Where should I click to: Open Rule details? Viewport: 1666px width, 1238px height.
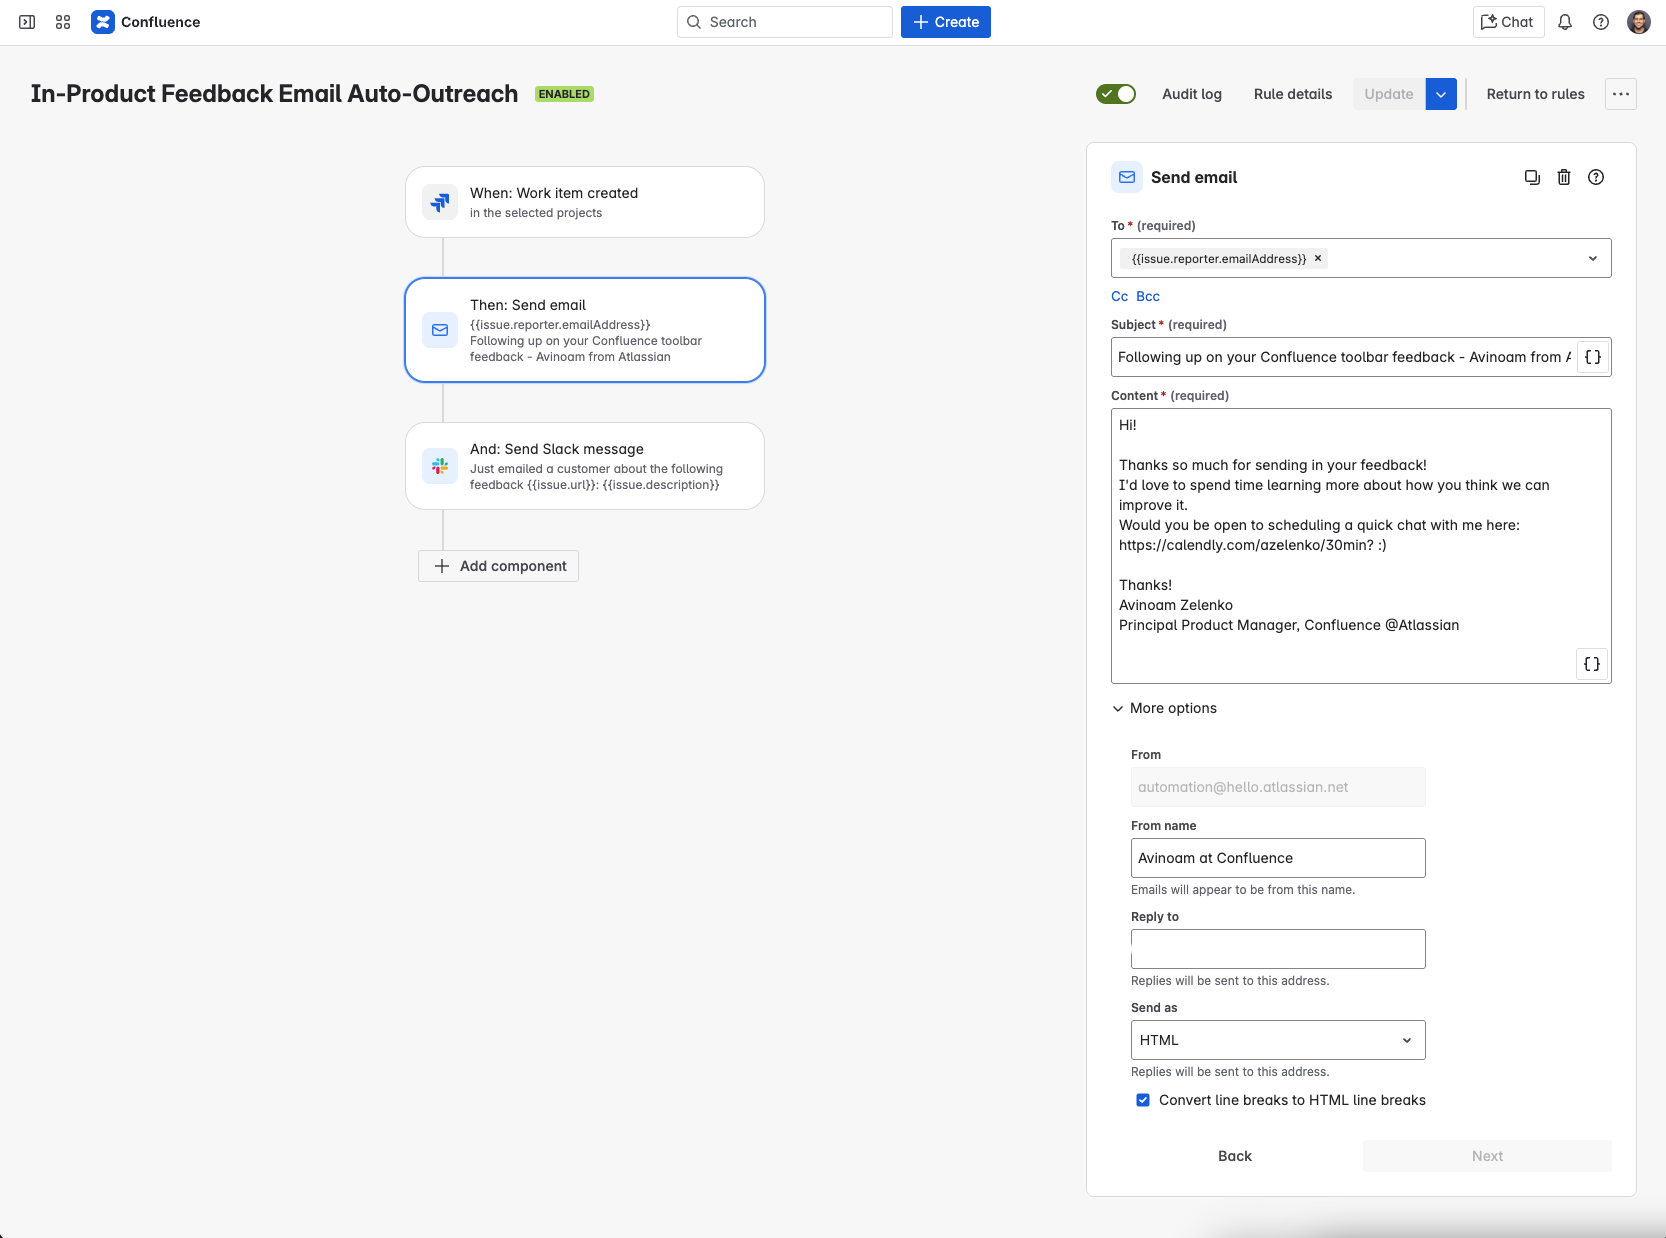point(1293,94)
